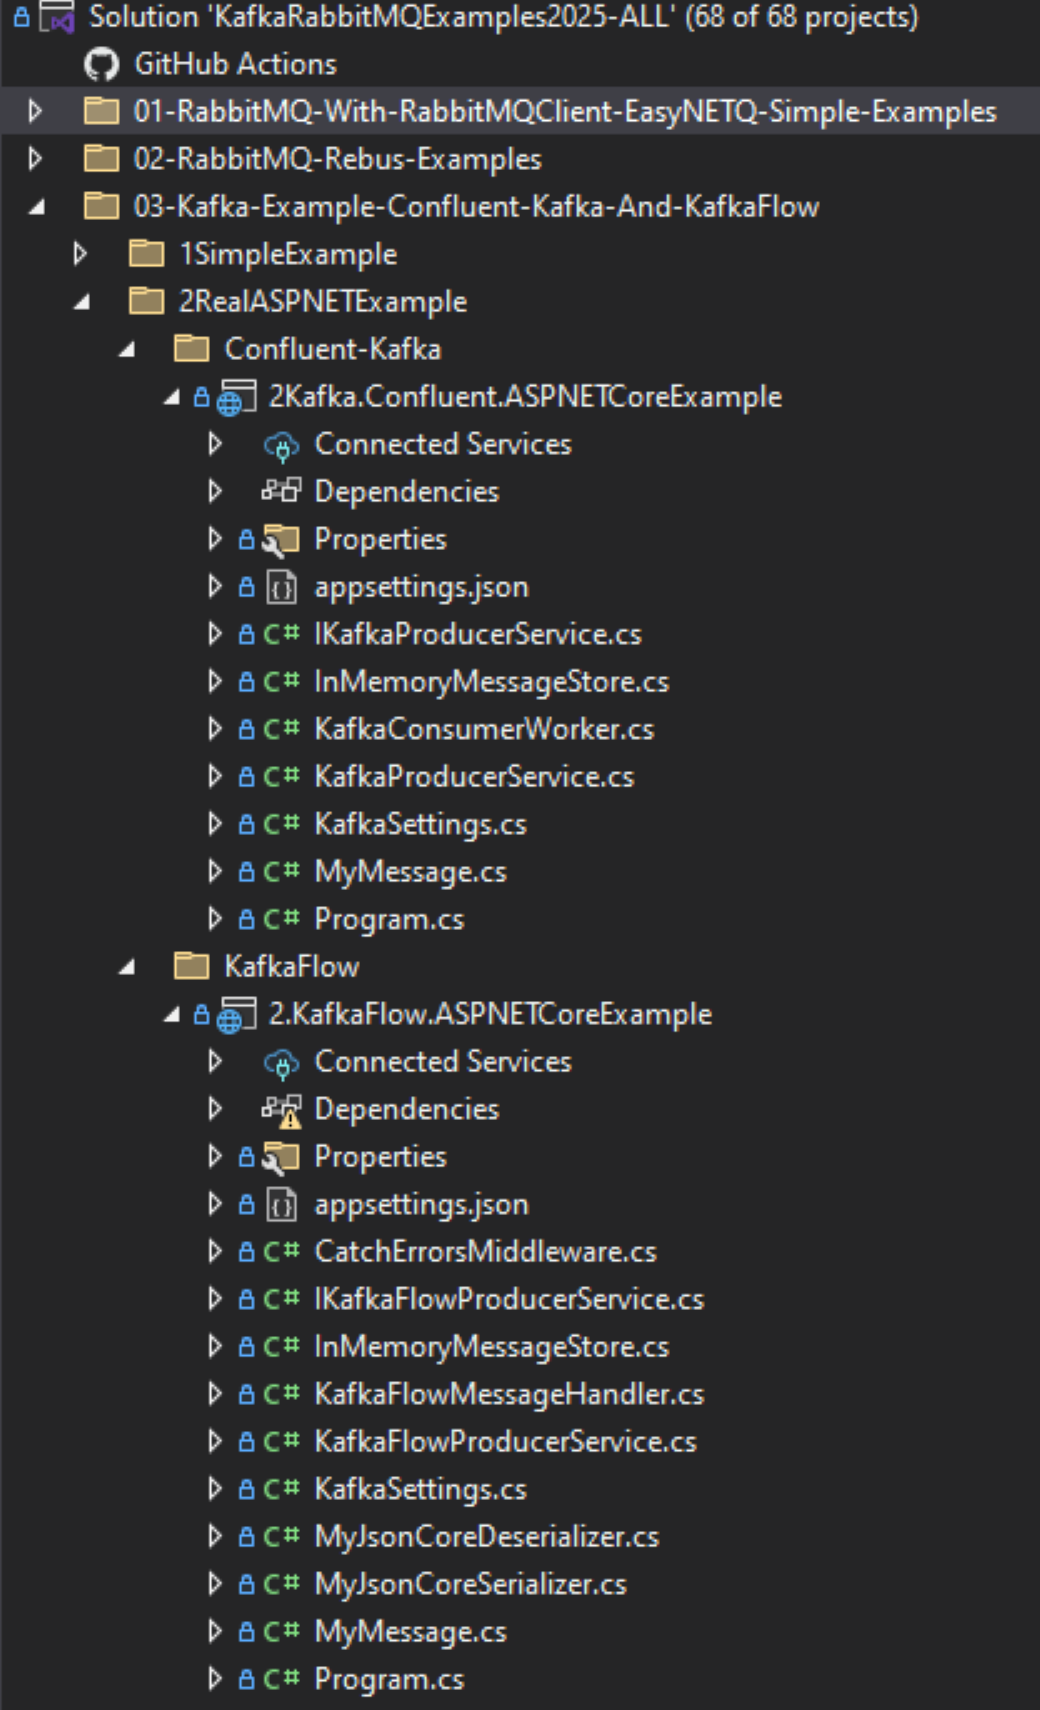Click the JSON file icon of first appsettings.json

point(282,587)
